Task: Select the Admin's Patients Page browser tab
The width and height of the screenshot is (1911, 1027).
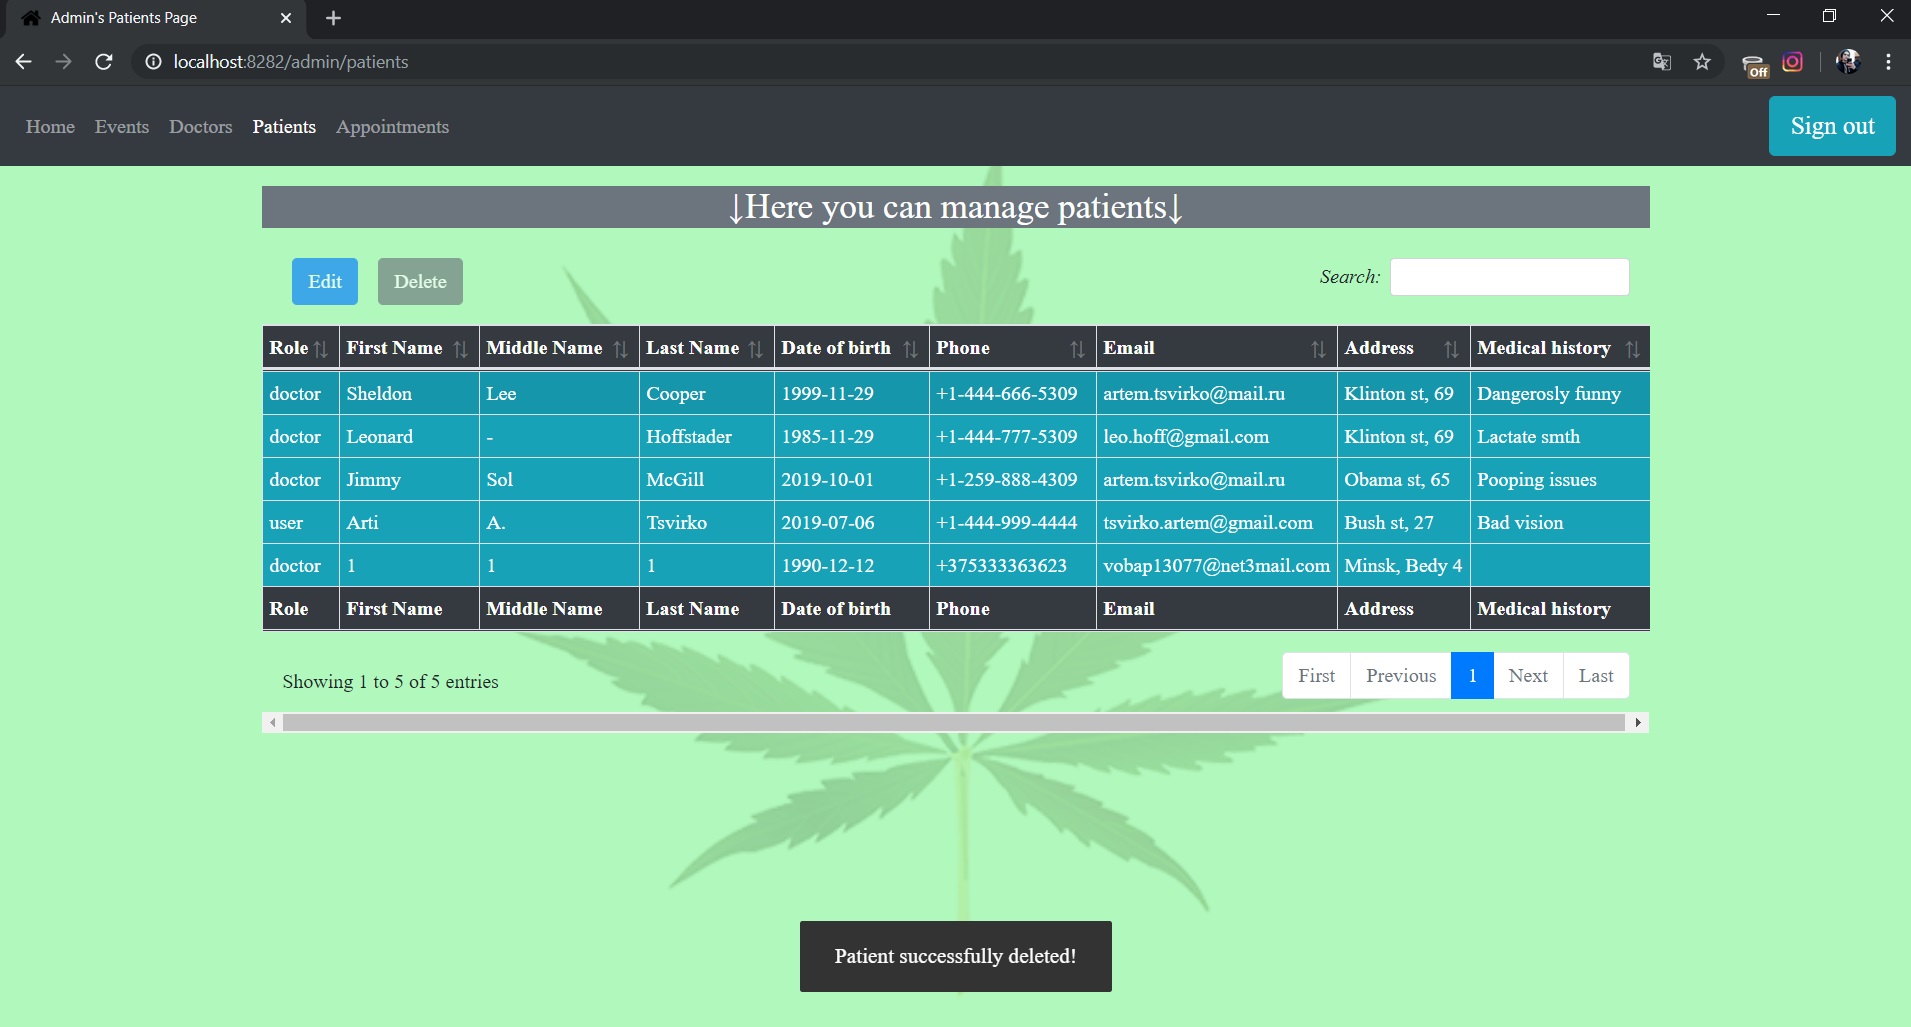Action: (155, 18)
